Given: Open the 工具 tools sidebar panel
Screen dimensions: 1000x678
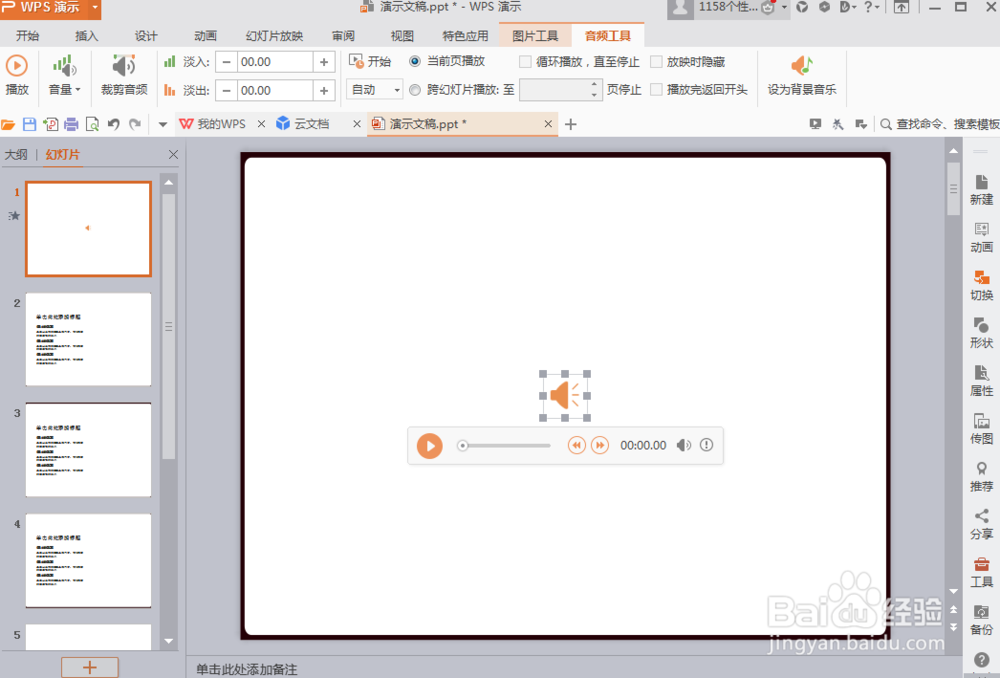Looking at the screenshot, I should tap(981, 573).
